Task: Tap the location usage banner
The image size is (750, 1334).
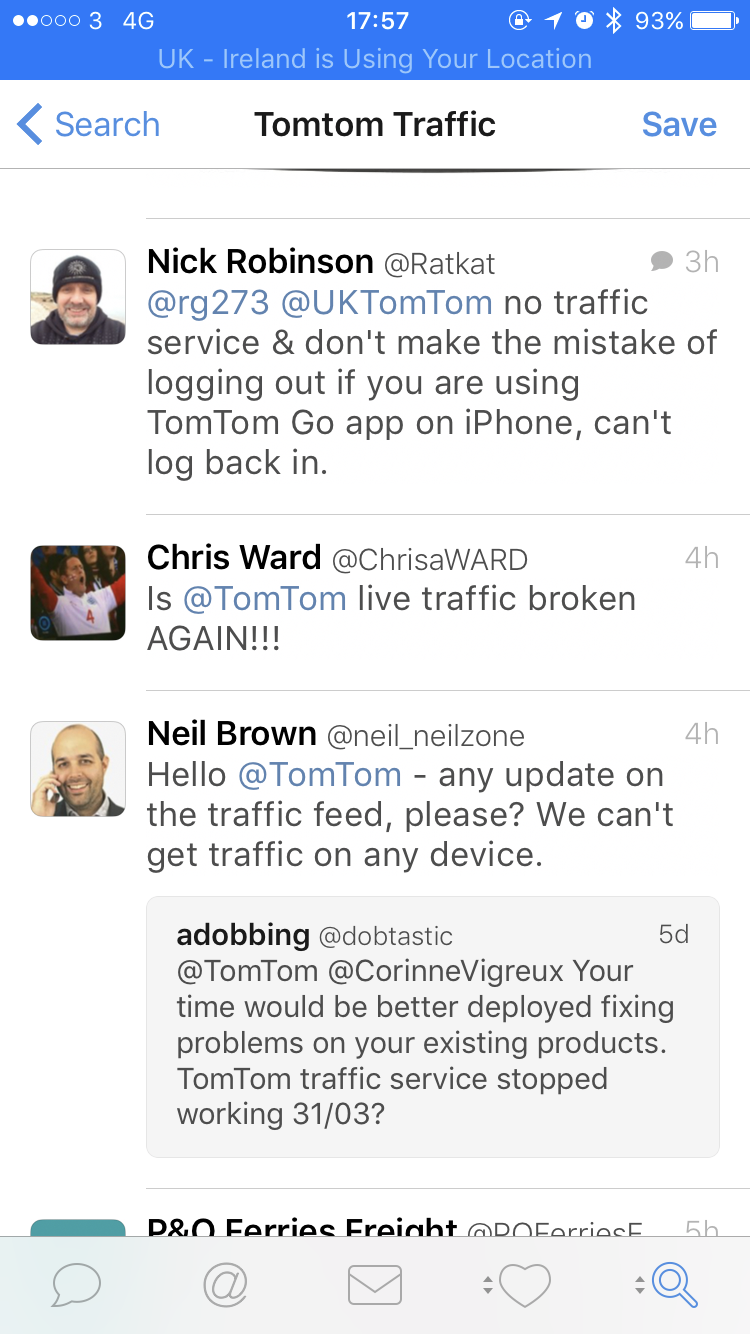Action: [375, 59]
